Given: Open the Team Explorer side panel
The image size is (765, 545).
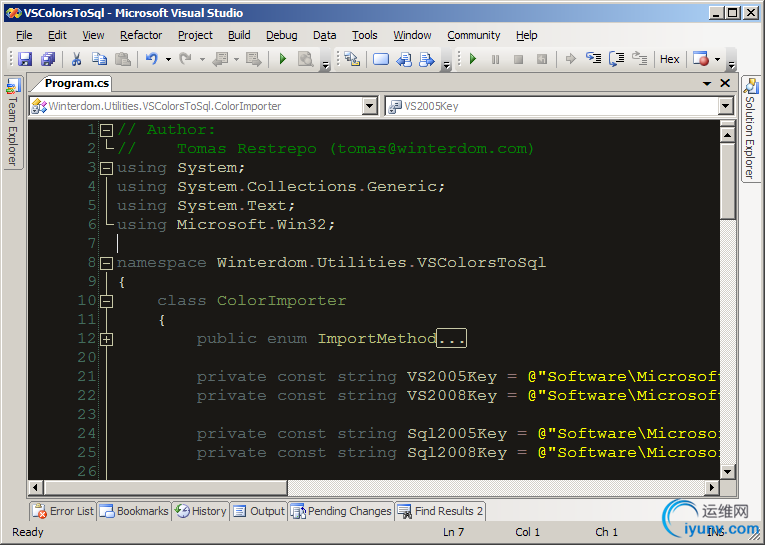Looking at the screenshot, I should click(x=12, y=123).
